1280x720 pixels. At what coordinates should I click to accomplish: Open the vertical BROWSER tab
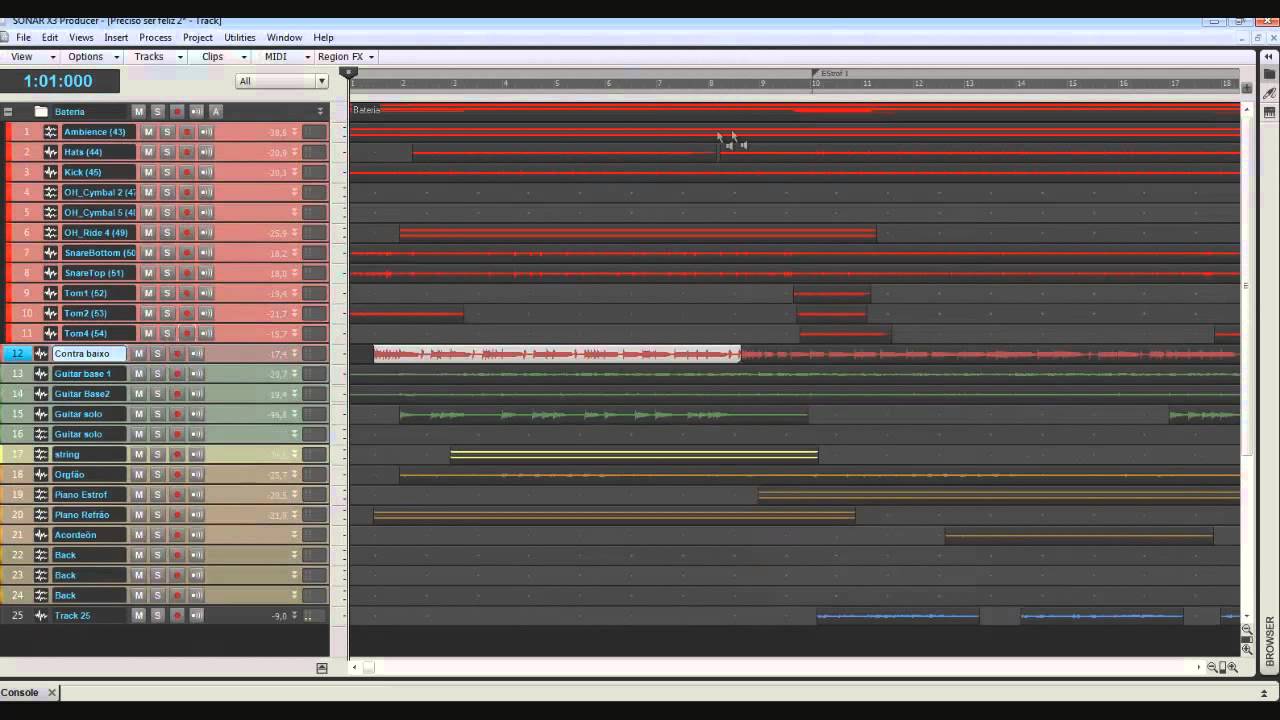click(x=1270, y=641)
